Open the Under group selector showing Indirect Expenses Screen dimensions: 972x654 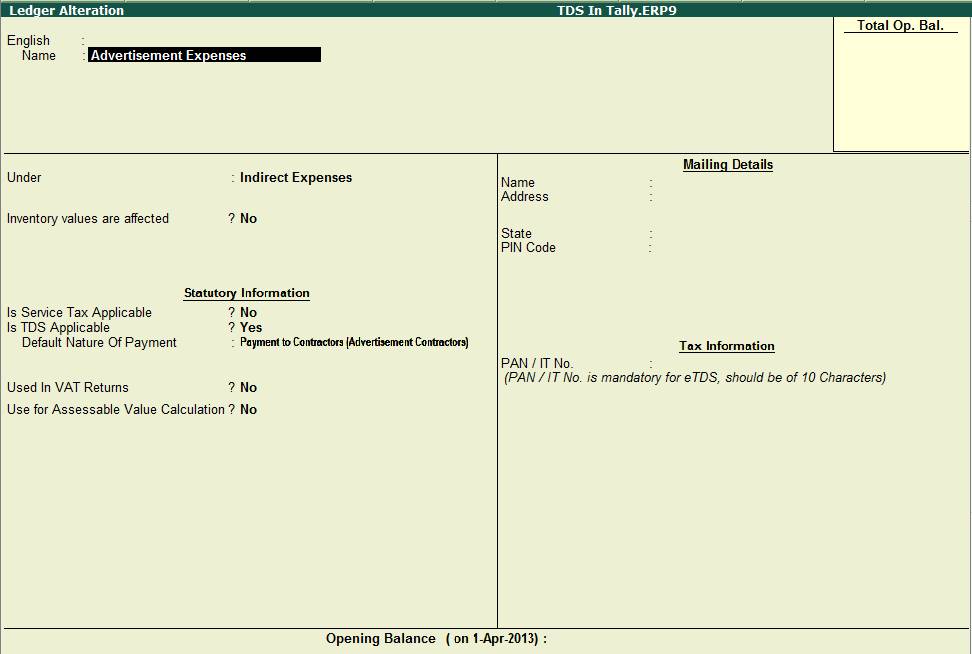point(293,177)
